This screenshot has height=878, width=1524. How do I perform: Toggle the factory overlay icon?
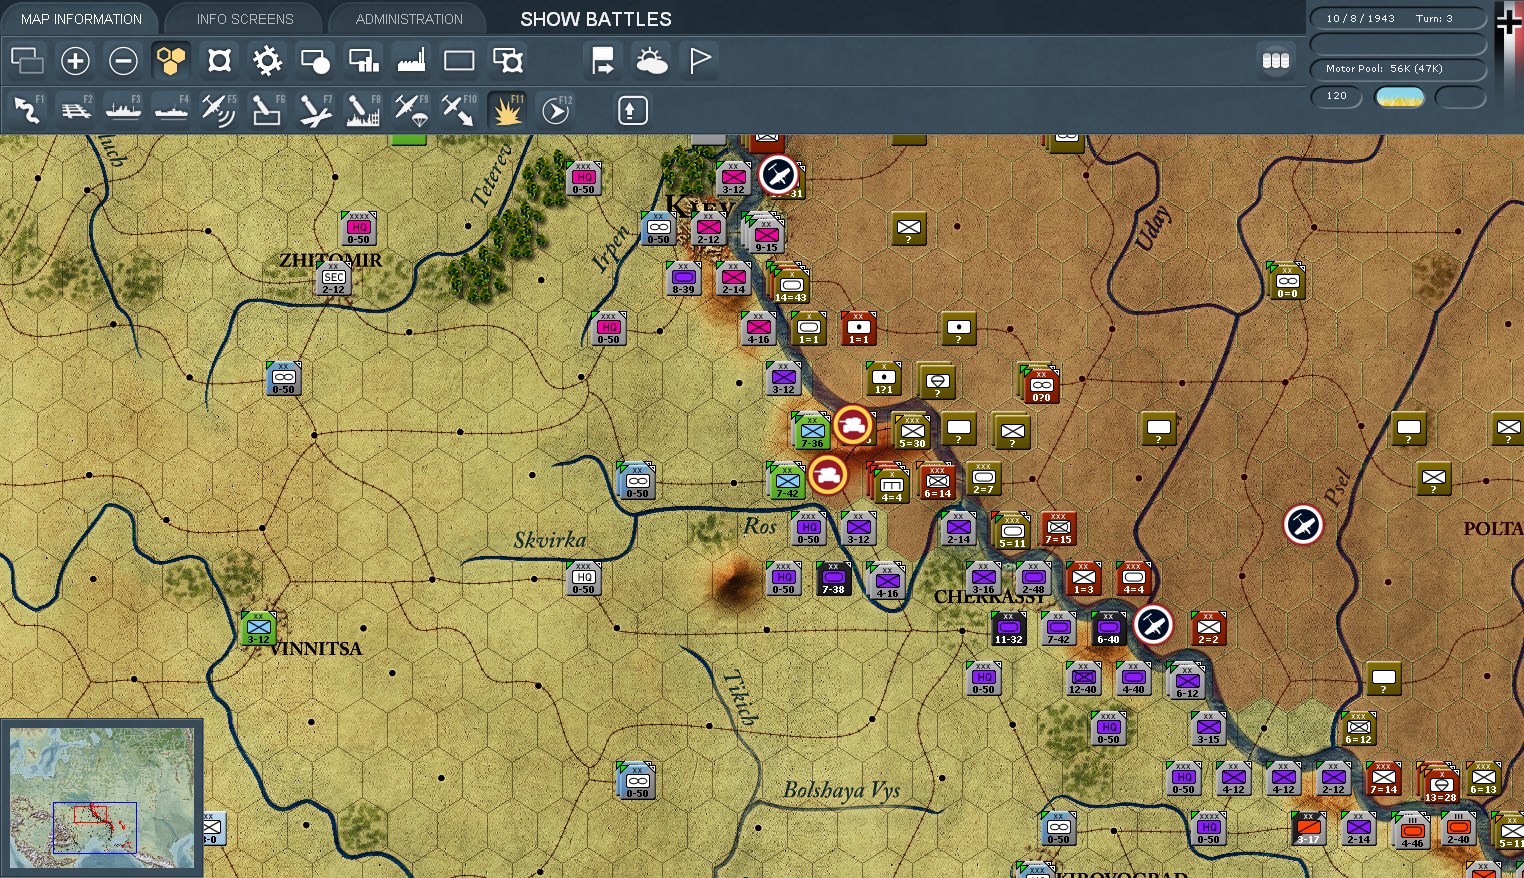point(411,61)
